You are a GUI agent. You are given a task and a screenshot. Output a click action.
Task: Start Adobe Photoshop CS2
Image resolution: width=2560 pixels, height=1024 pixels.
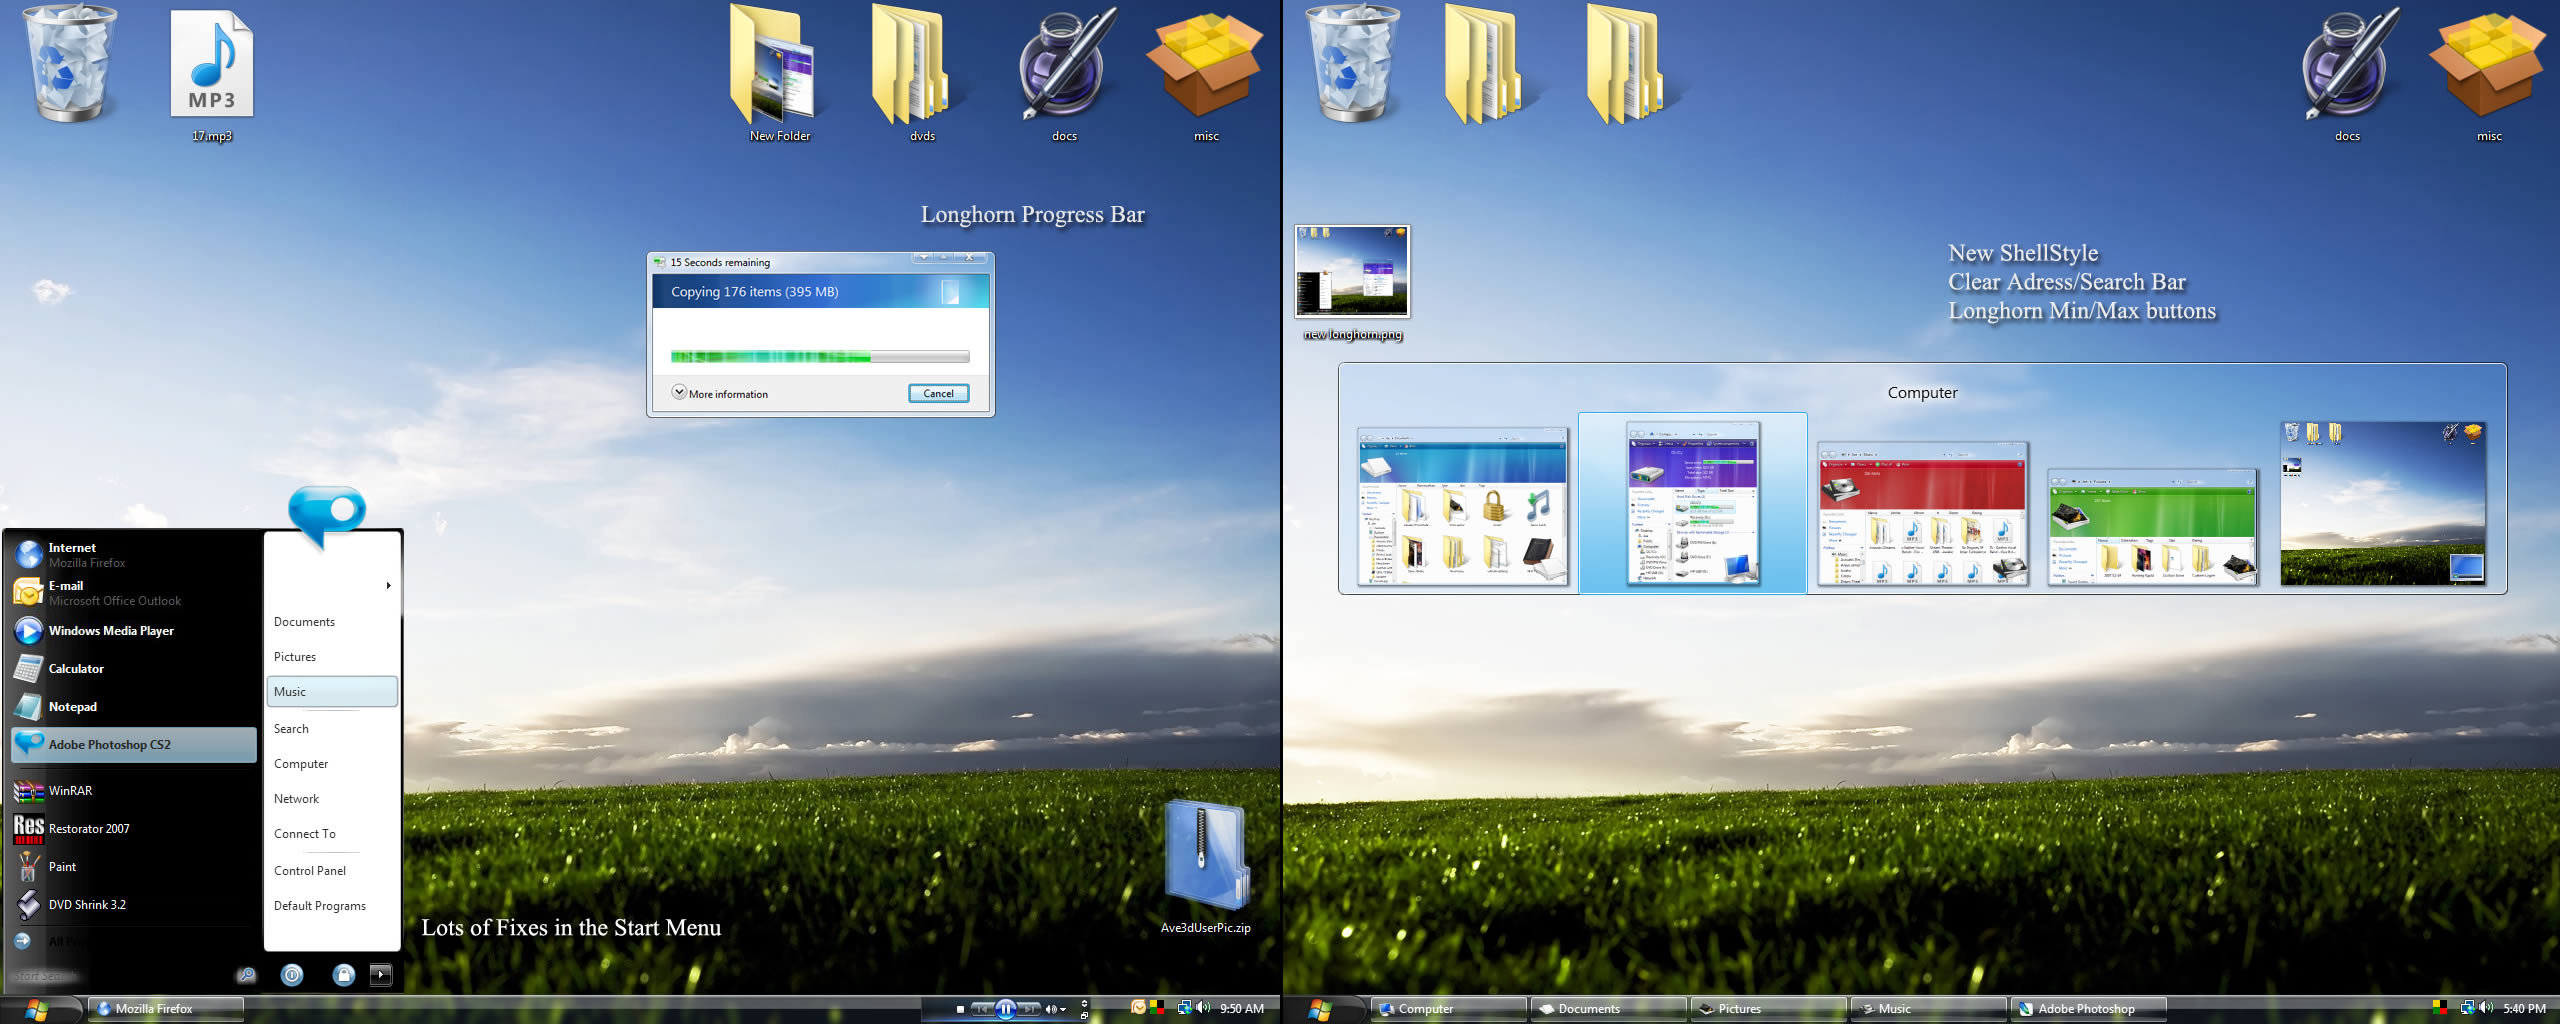pos(113,744)
